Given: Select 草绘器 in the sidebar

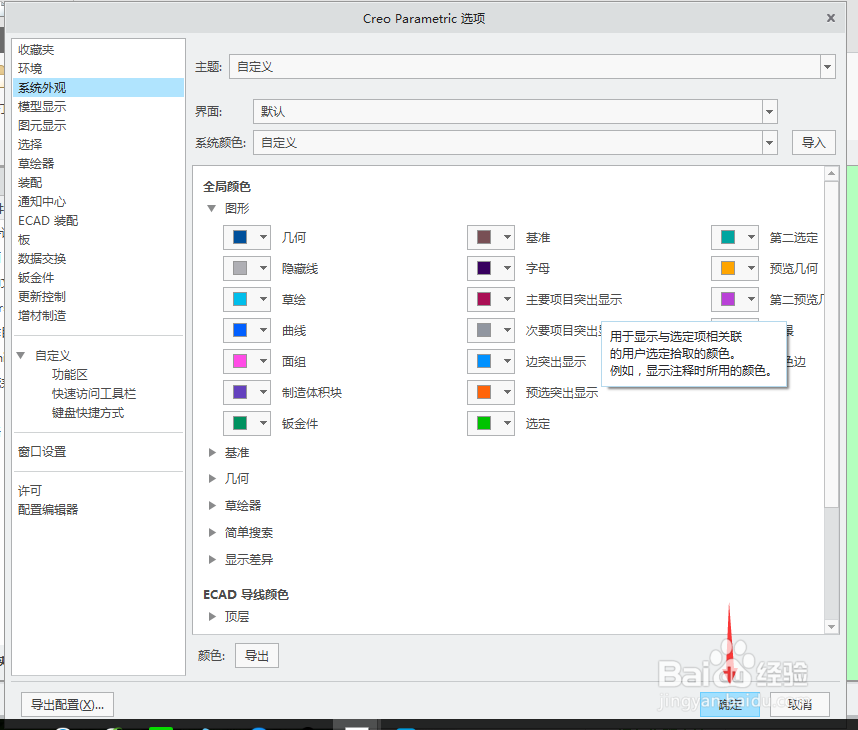Looking at the screenshot, I should (98, 164).
